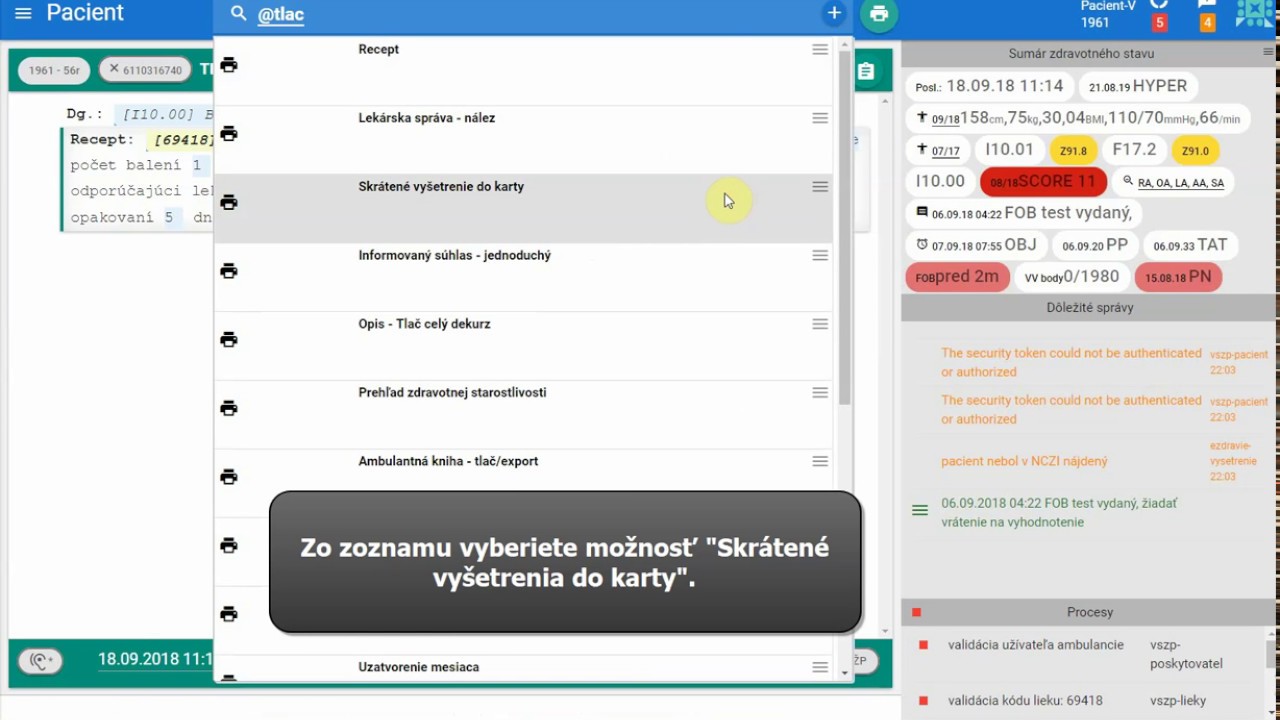Viewport: 1280px width, 720px height.
Task: Click the 21.08.19 HYPER chip
Action: [x=1138, y=86]
